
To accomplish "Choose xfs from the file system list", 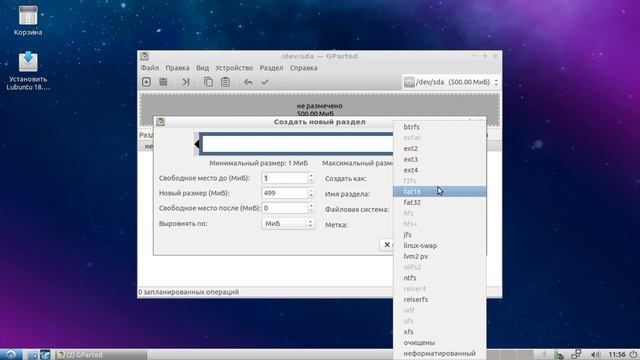I will 440,331.
